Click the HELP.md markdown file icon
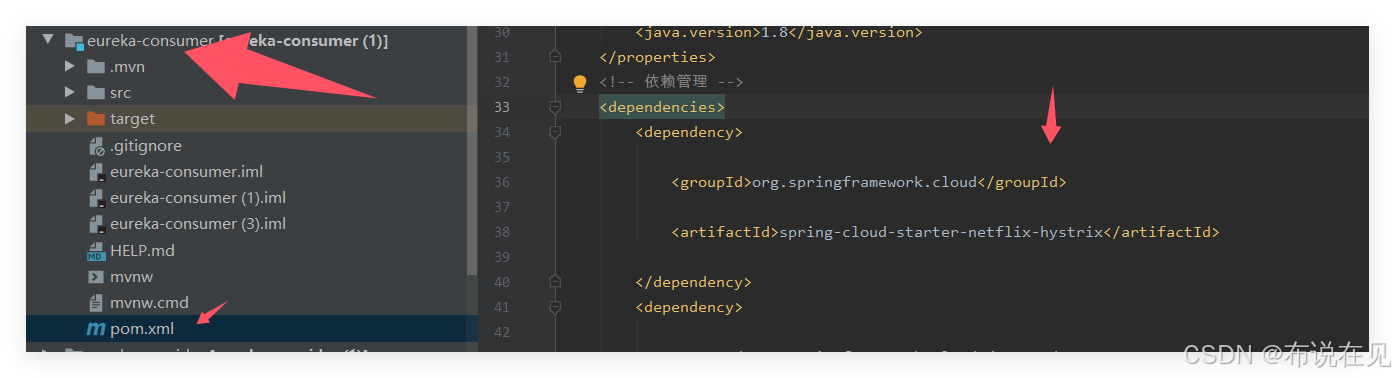Screen dimensions: 1395x378 96,251
